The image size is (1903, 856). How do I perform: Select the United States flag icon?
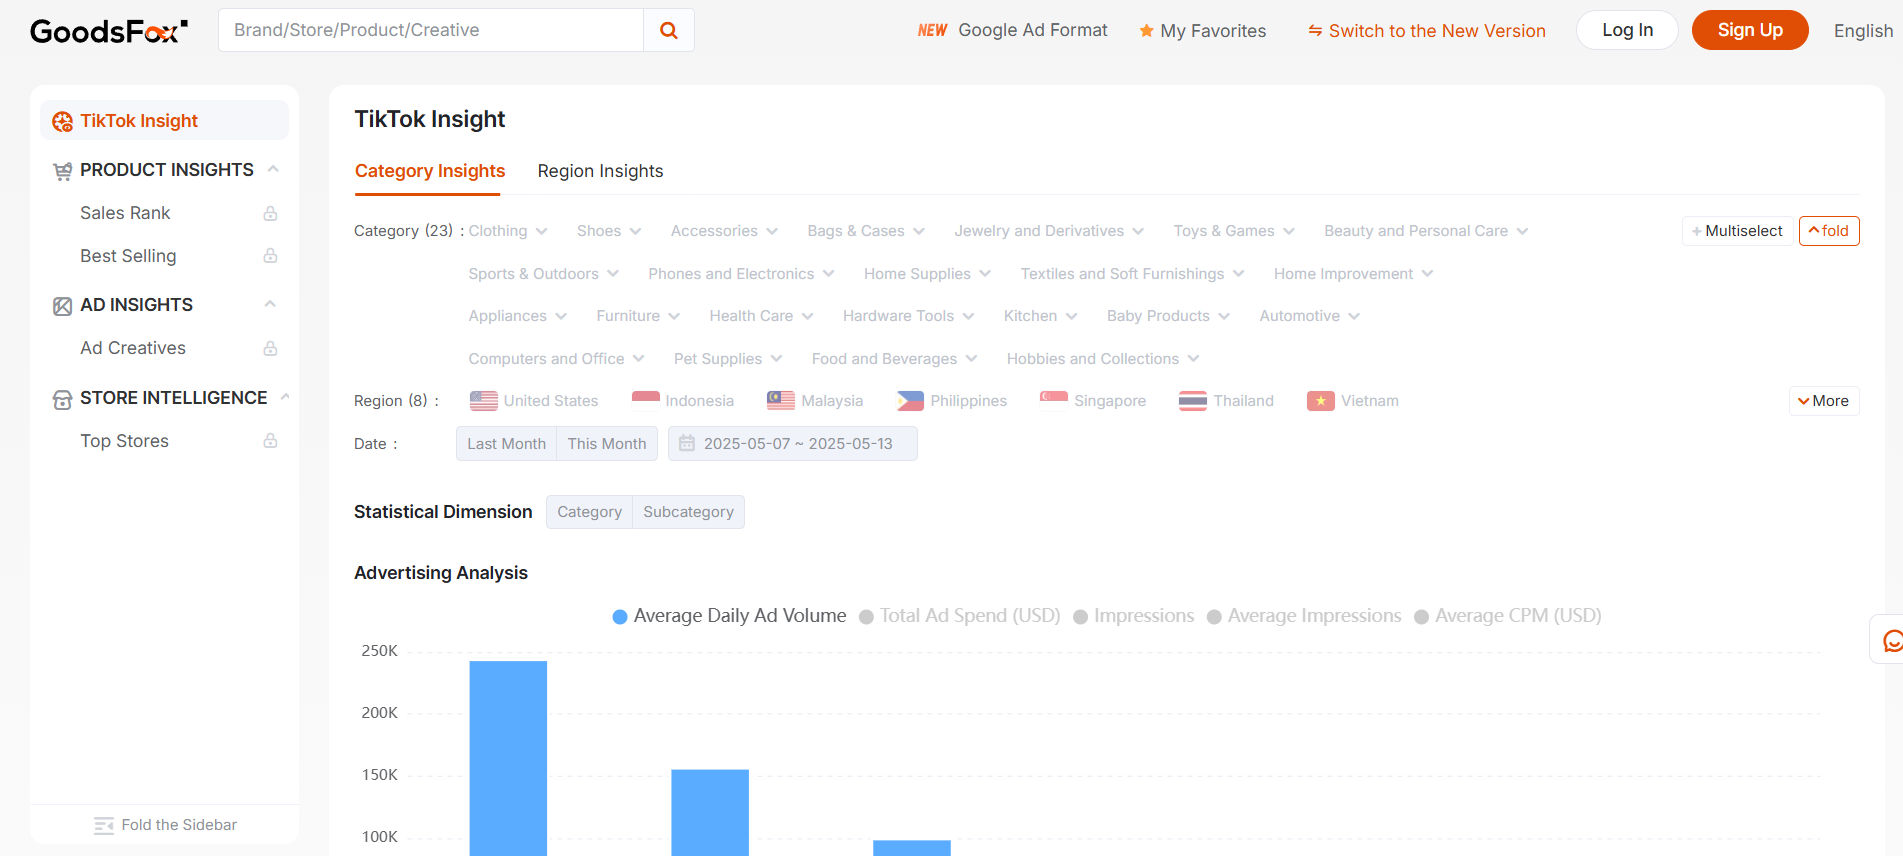484,400
